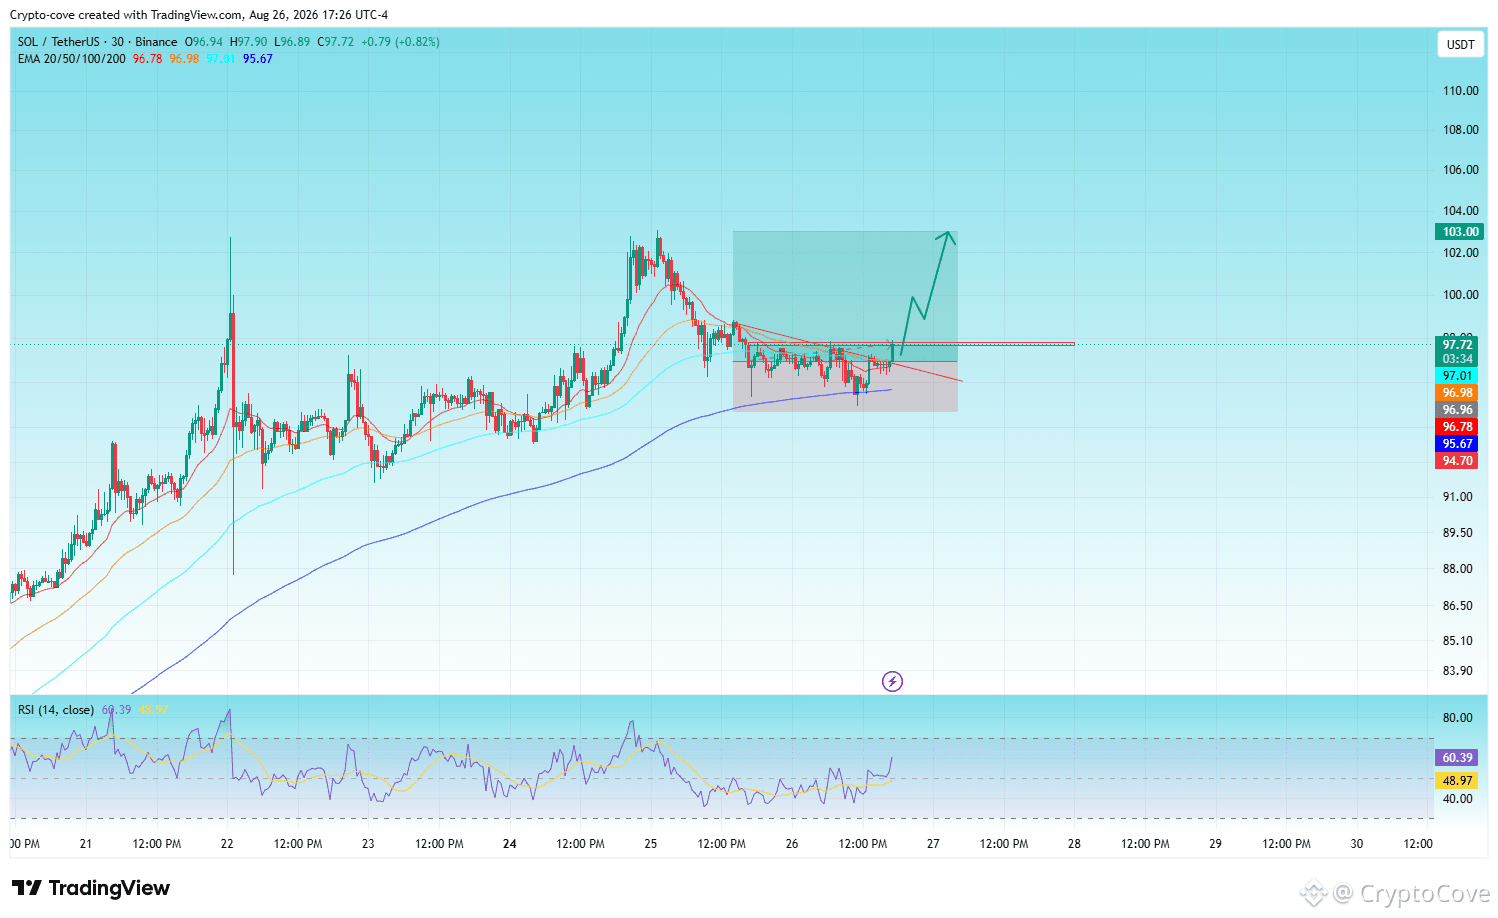Click the RSI (14, close) indicator label
This screenshot has height=918, width=1498.
(x=56, y=710)
